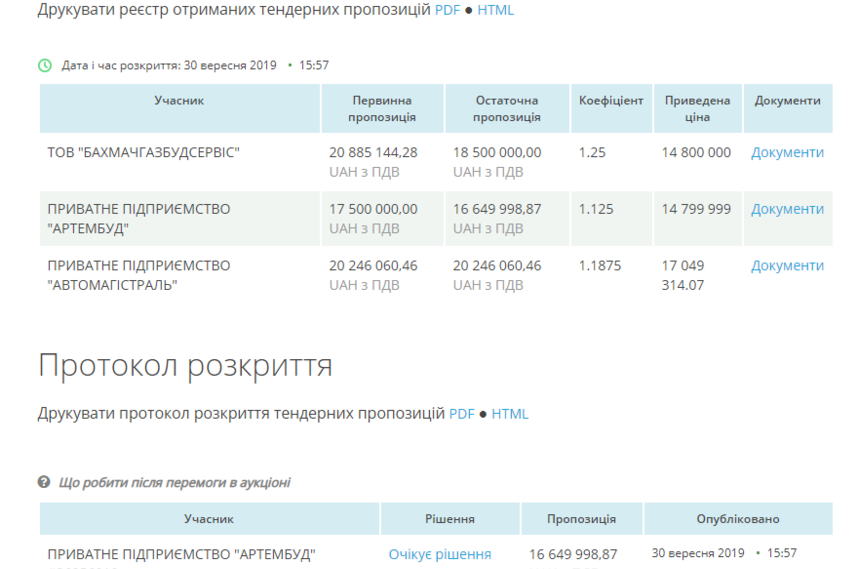Click the 'Рішення' column header
Viewport: 859px width, 569px height.
(x=450, y=519)
